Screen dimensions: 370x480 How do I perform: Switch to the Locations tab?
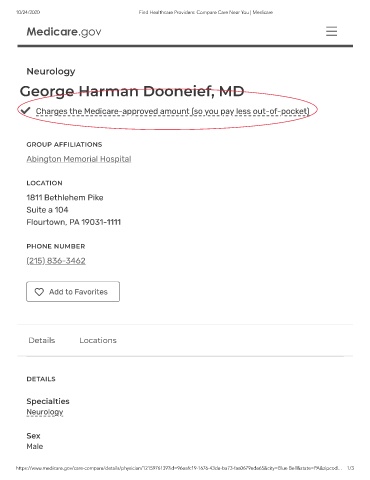(x=98, y=340)
